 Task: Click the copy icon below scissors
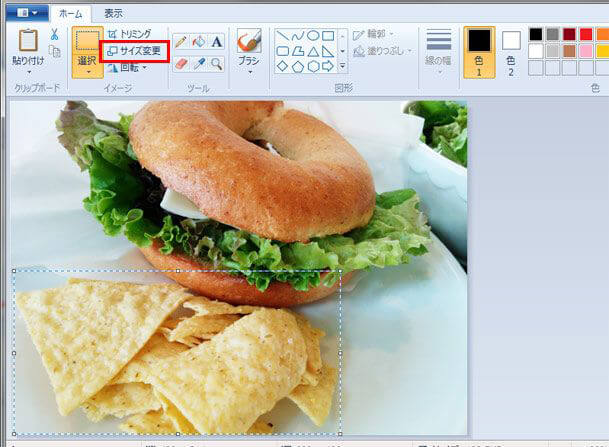click(55, 51)
